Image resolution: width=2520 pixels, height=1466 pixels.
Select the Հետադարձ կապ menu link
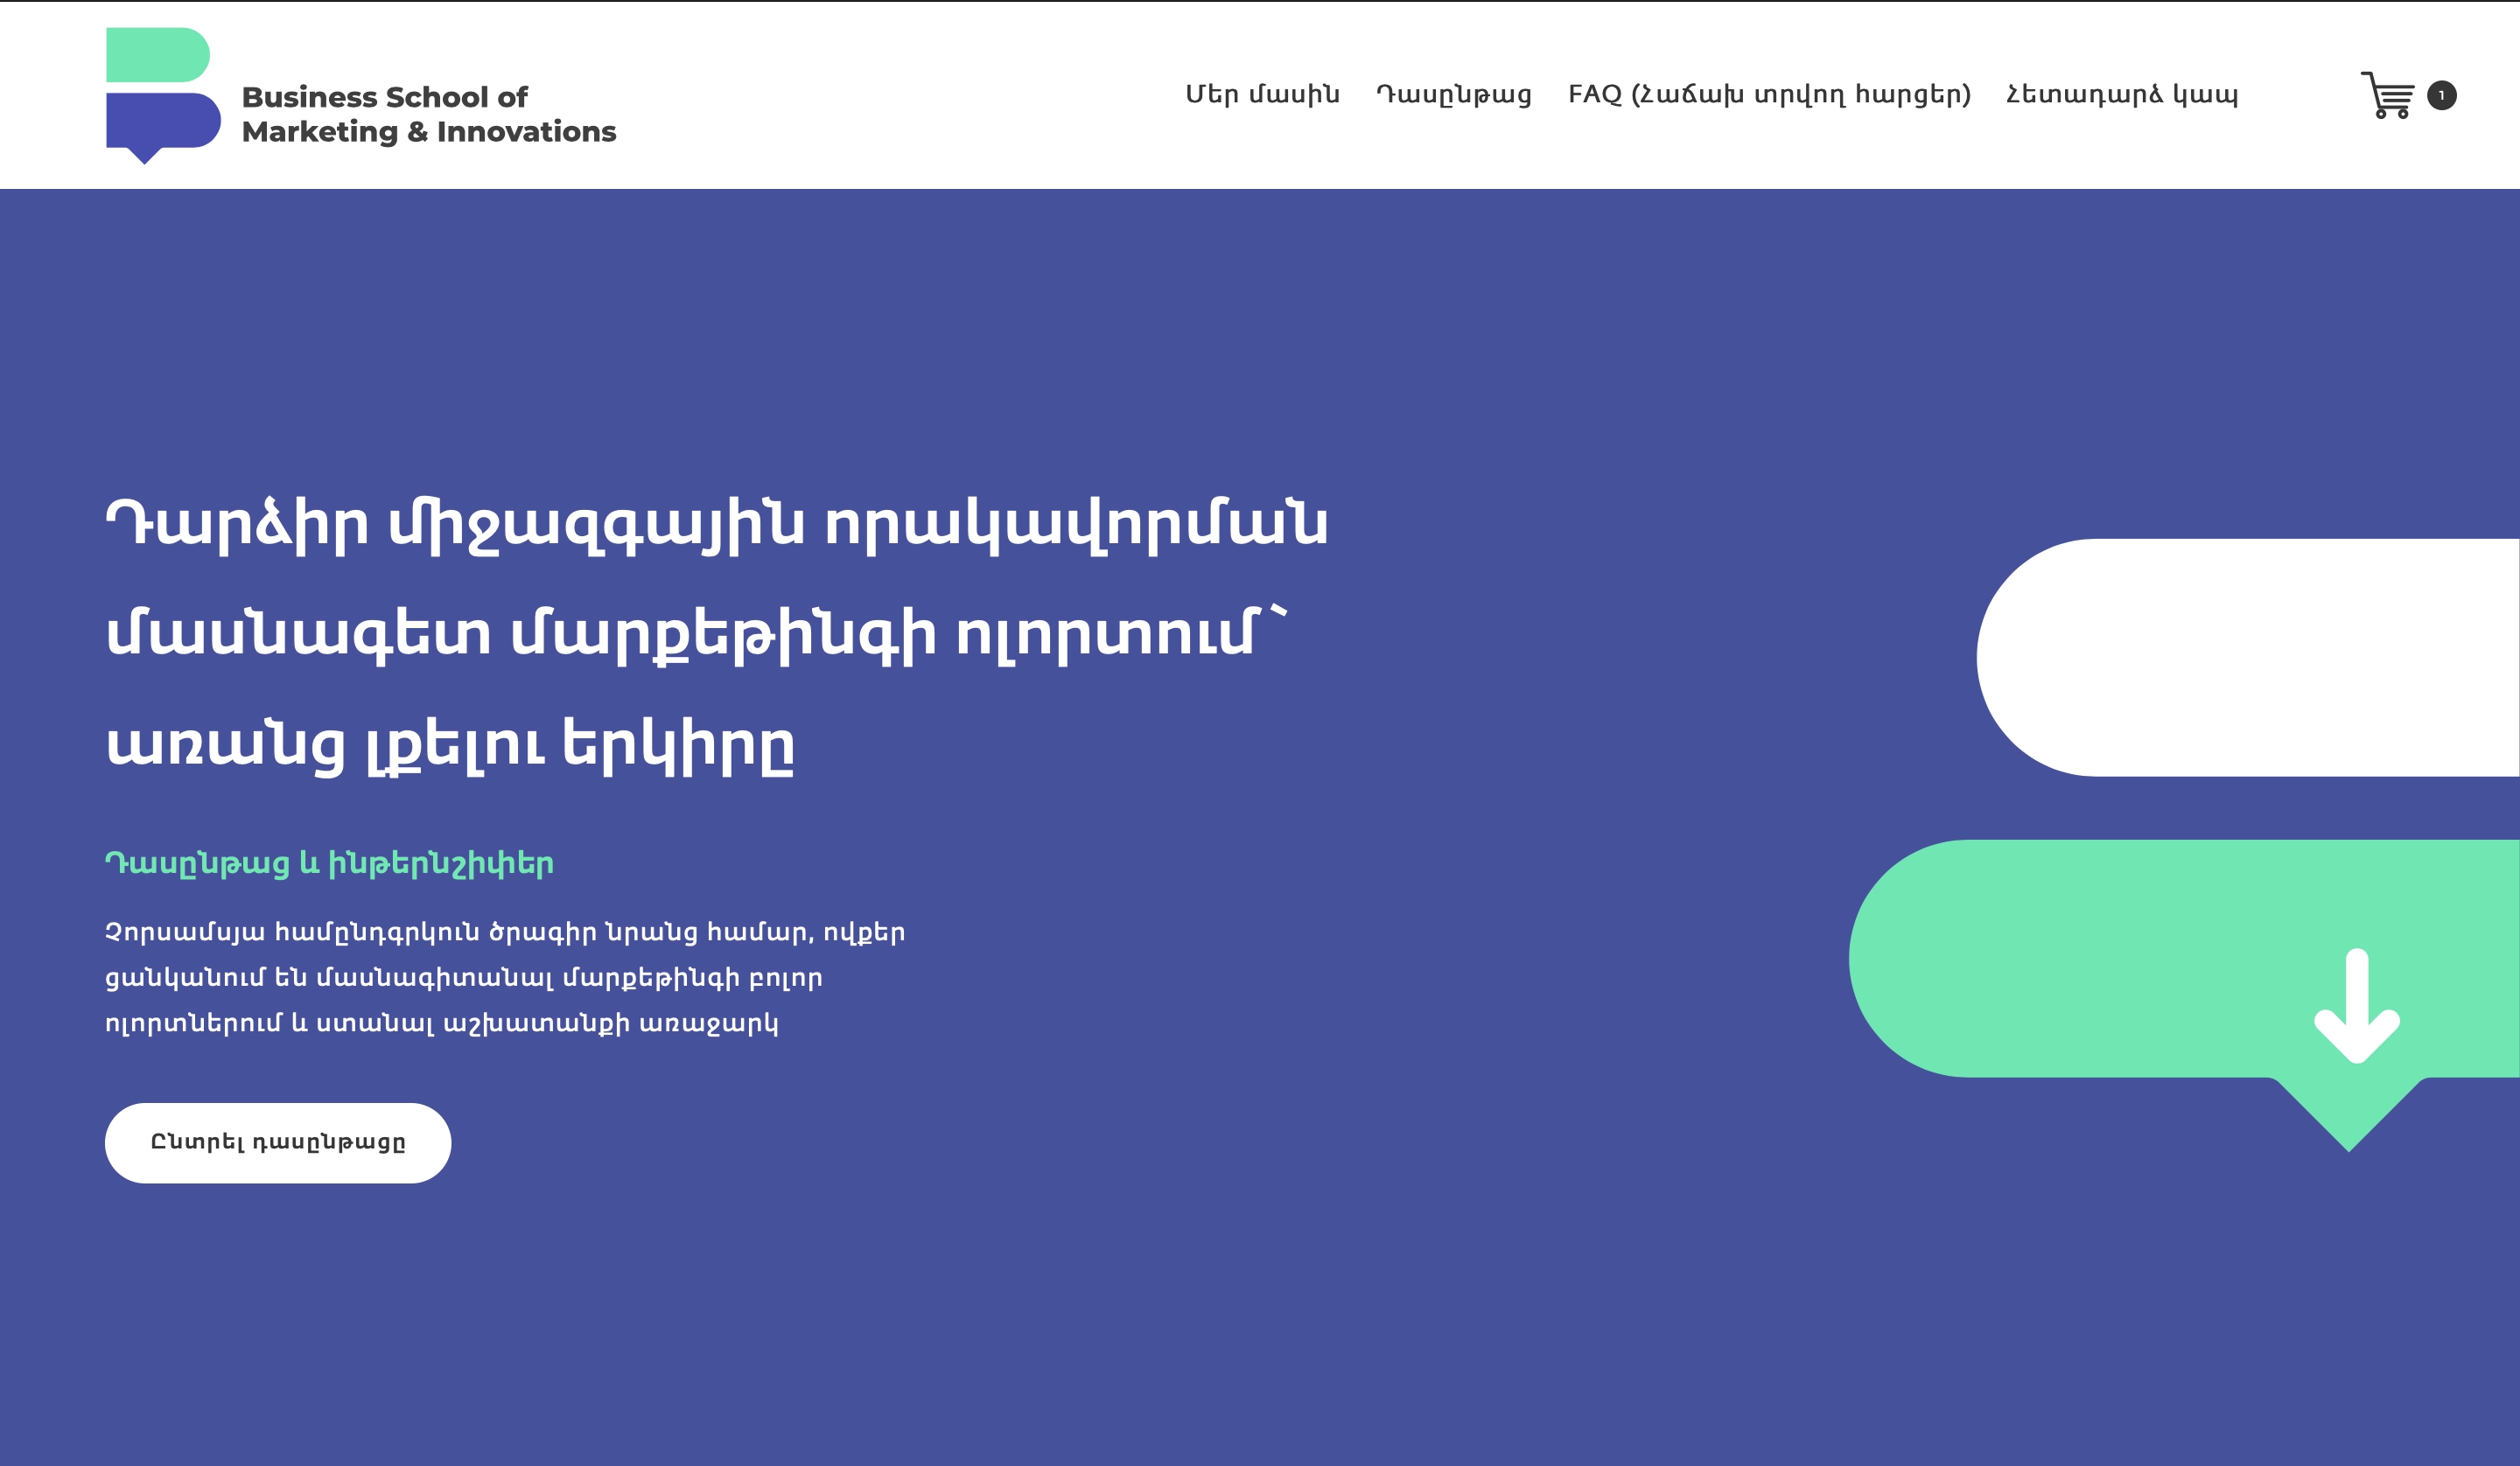(x=2122, y=95)
